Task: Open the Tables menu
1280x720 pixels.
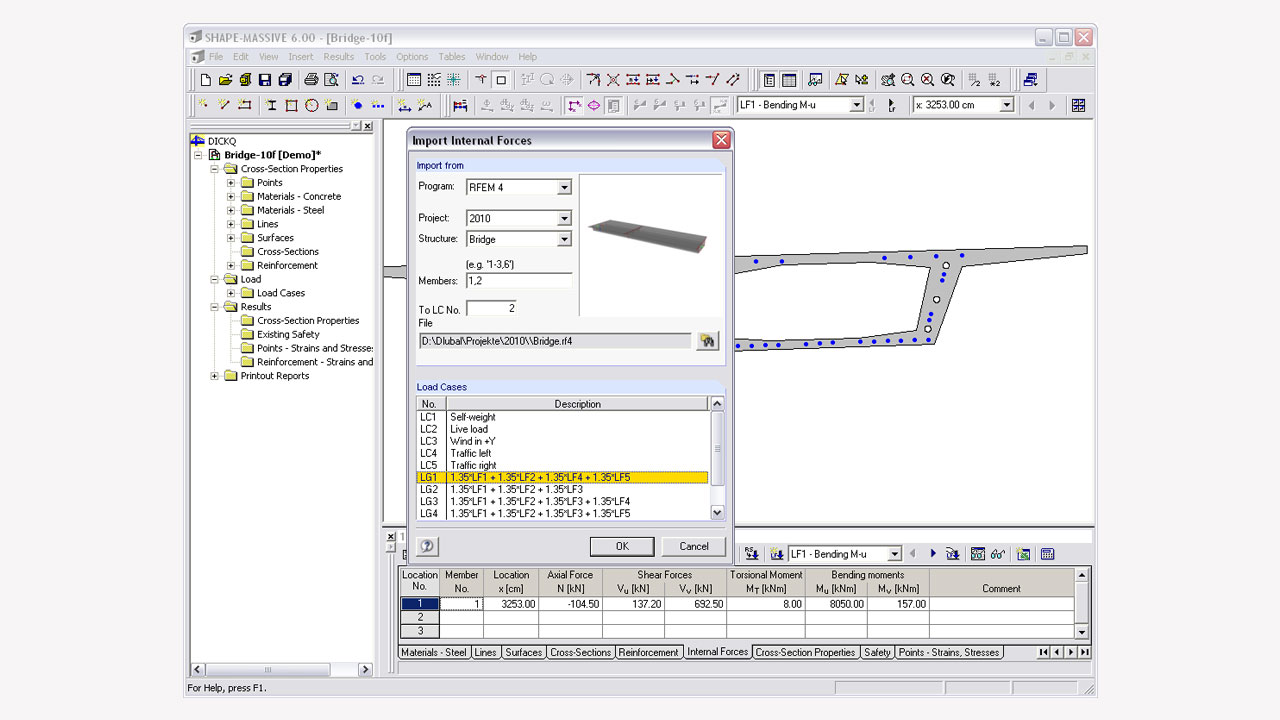Action: click(x=451, y=57)
